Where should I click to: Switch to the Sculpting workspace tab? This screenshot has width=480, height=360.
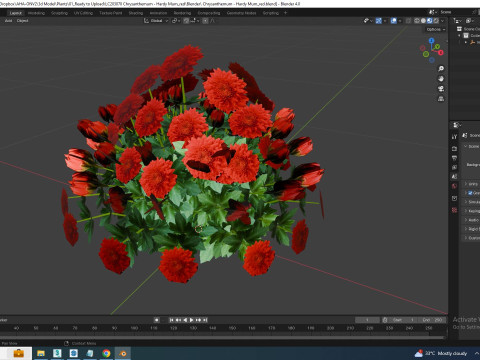point(59,13)
